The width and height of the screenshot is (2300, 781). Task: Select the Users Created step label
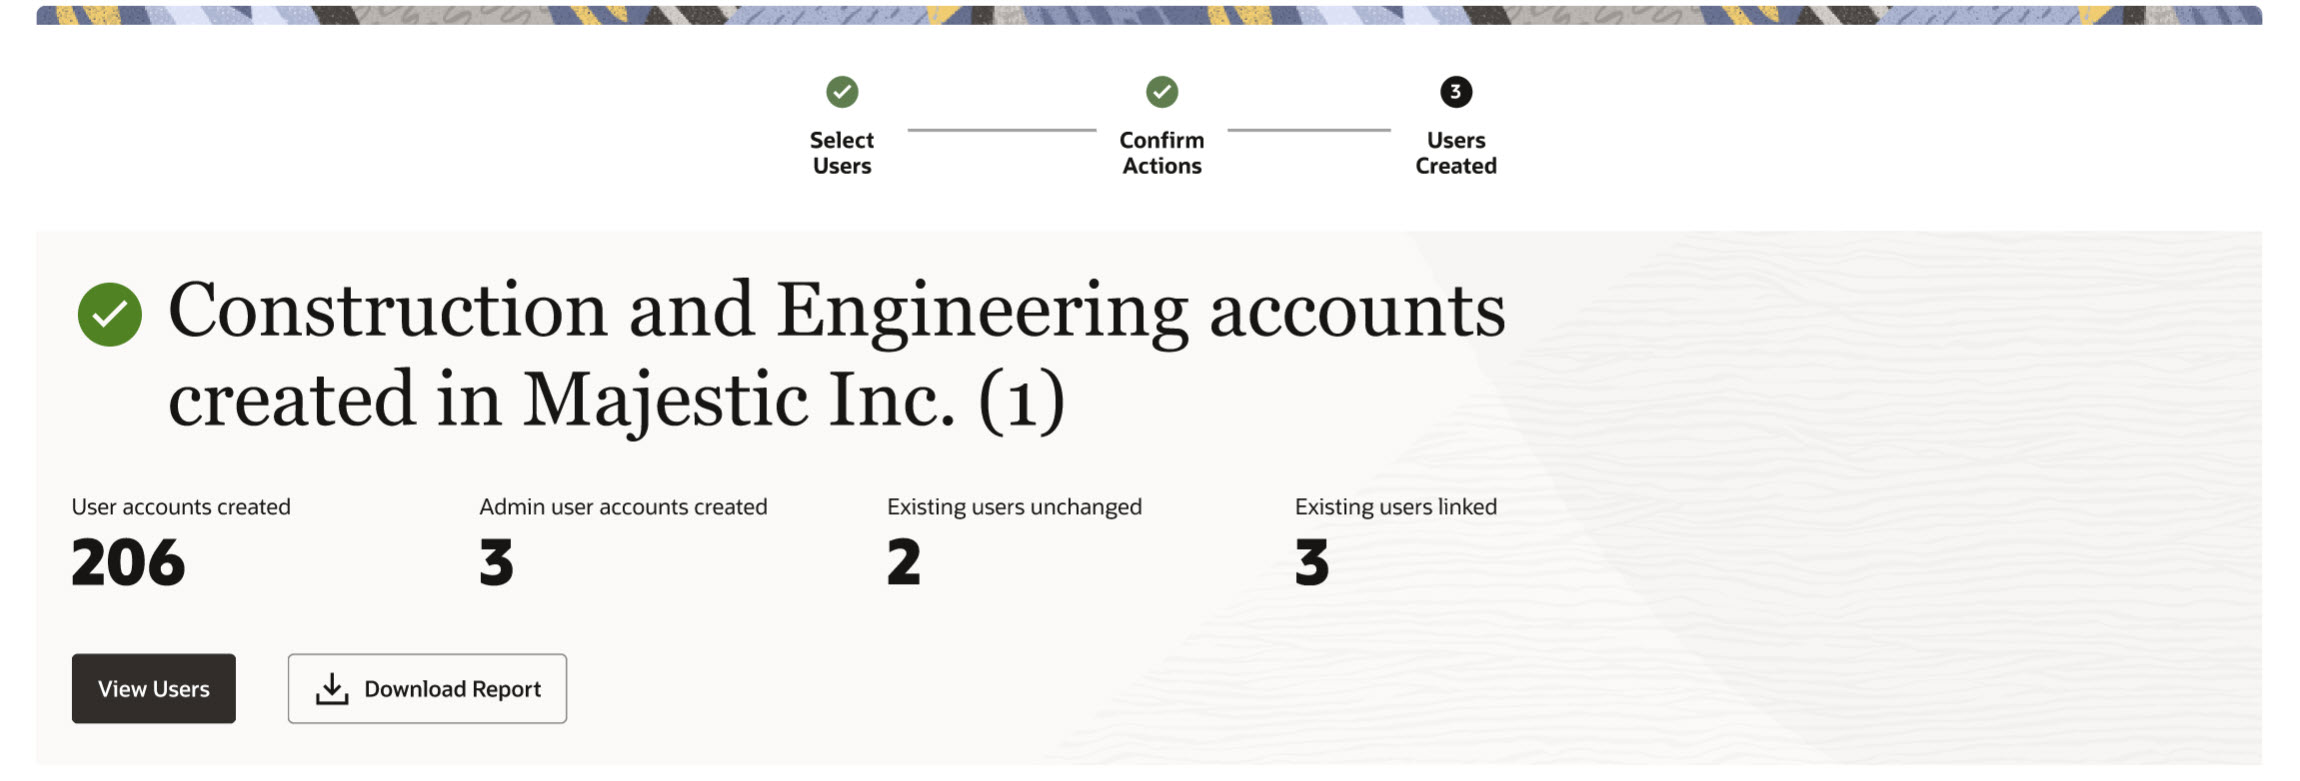[1455, 153]
